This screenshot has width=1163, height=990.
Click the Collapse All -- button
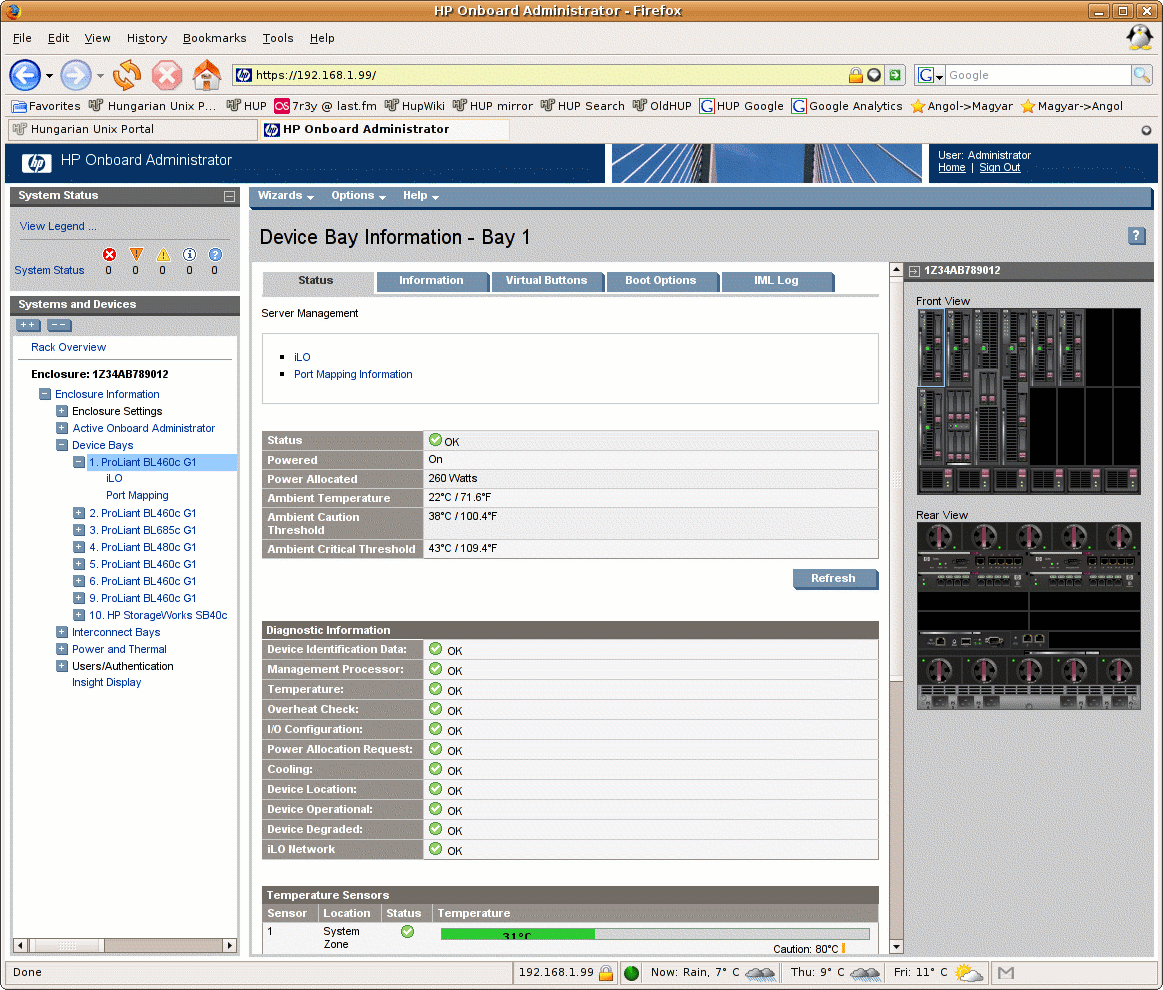click(x=59, y=325)
